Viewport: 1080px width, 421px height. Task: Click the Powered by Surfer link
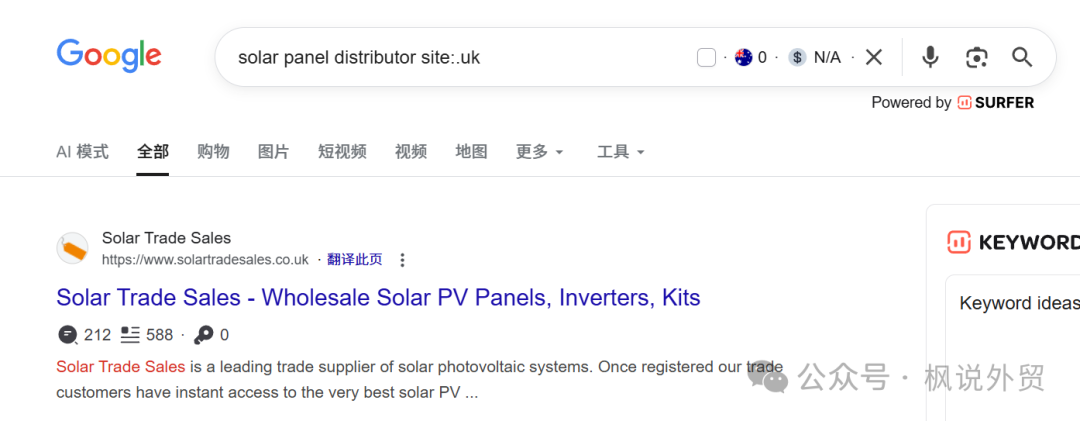coord(952,102)
